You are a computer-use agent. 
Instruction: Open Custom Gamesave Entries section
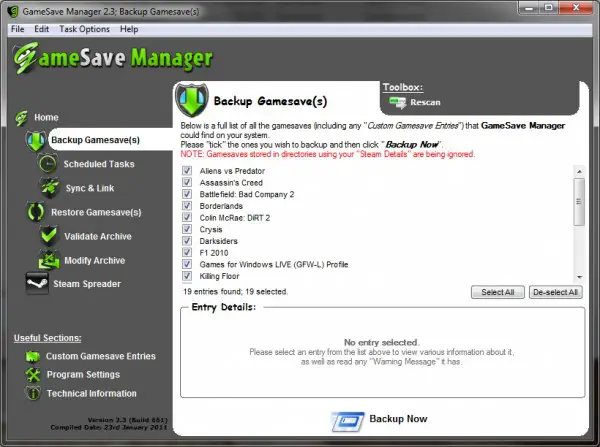tap(101, 356)
